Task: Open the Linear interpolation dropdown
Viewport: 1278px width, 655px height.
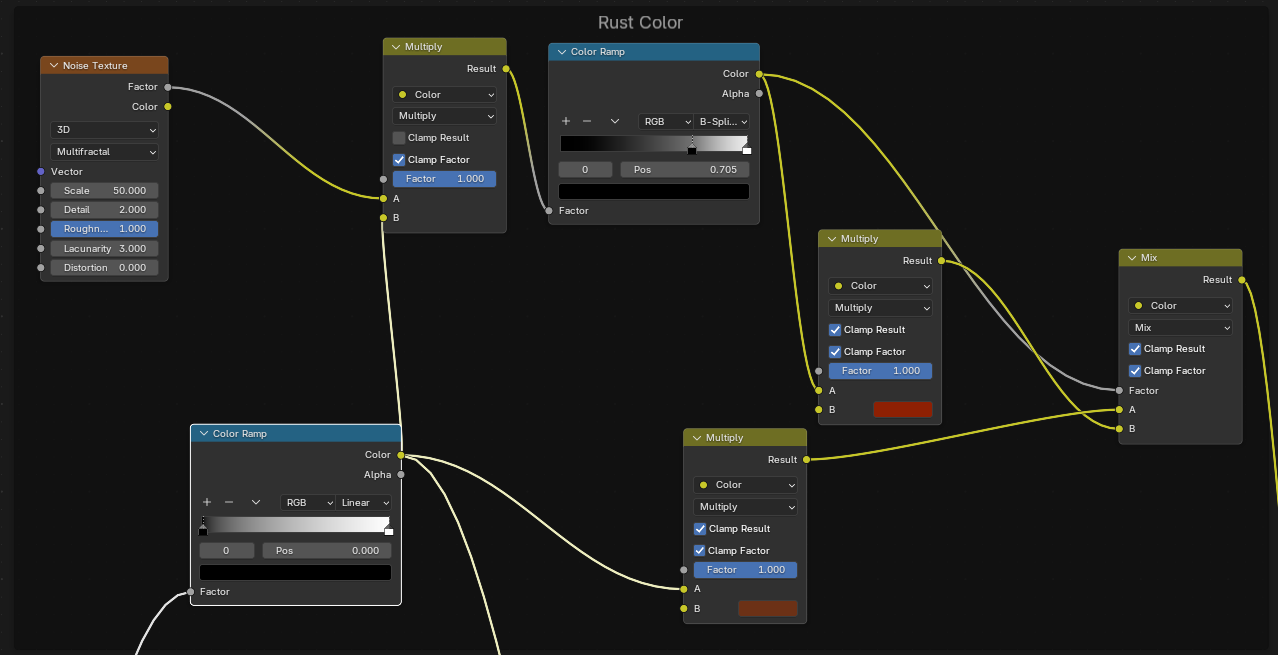Action: tap(364, 503)
